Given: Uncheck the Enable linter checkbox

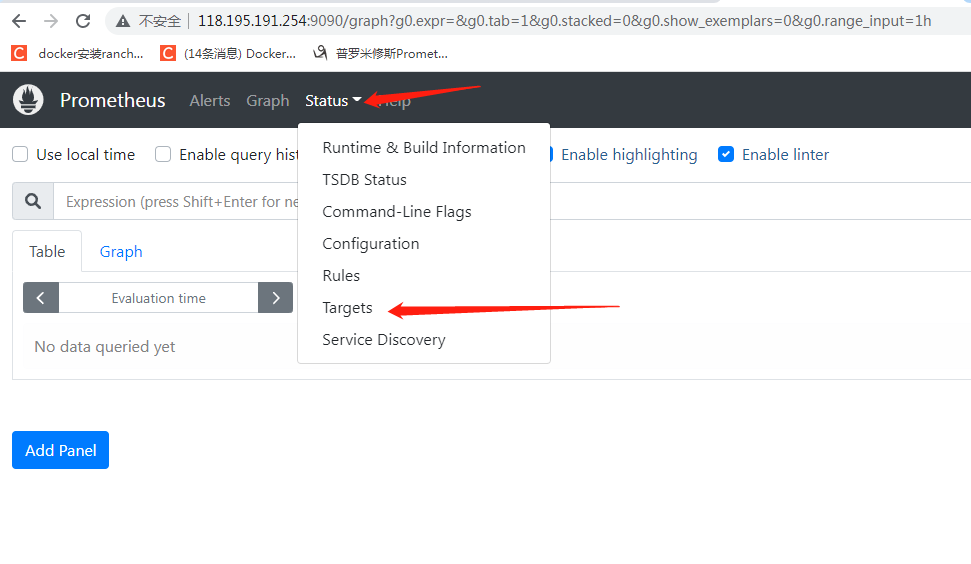Looking at the screenshot, I should (726, 154).
